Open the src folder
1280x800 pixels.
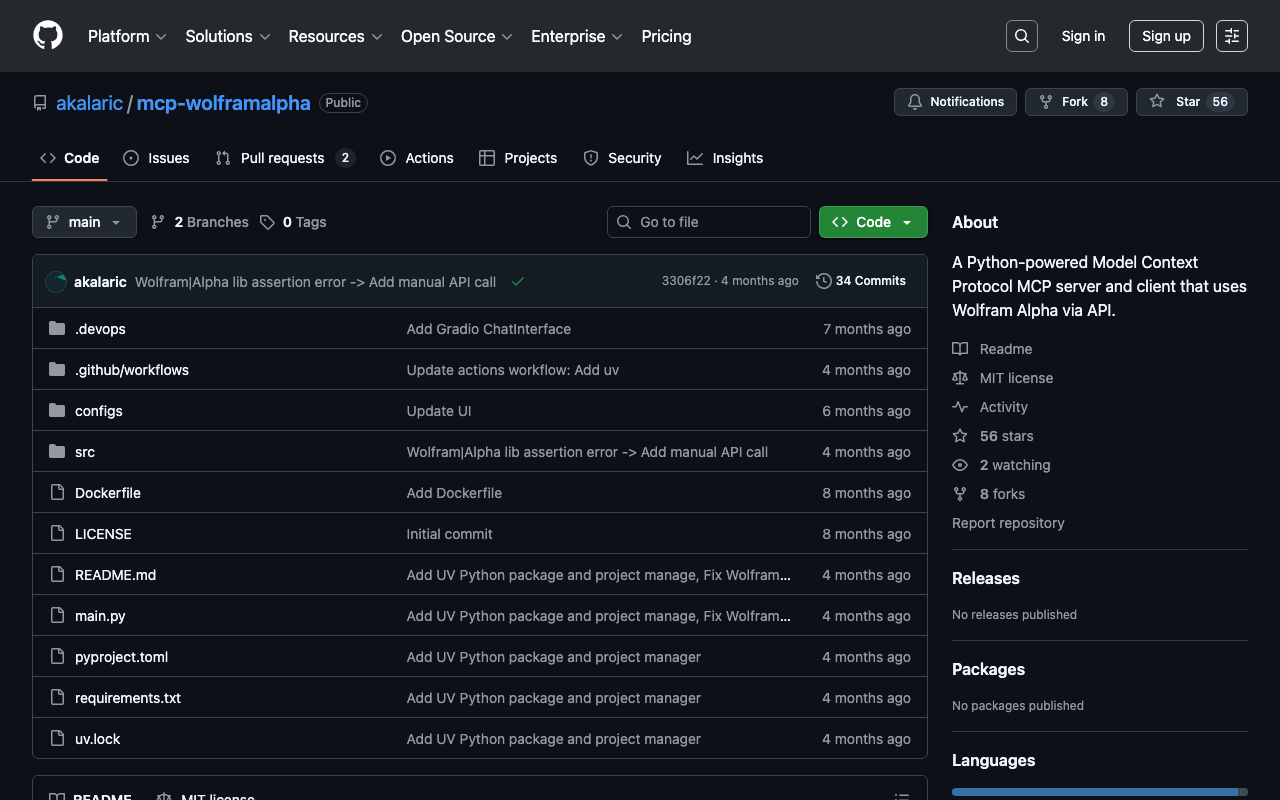[x=85, y=452]
